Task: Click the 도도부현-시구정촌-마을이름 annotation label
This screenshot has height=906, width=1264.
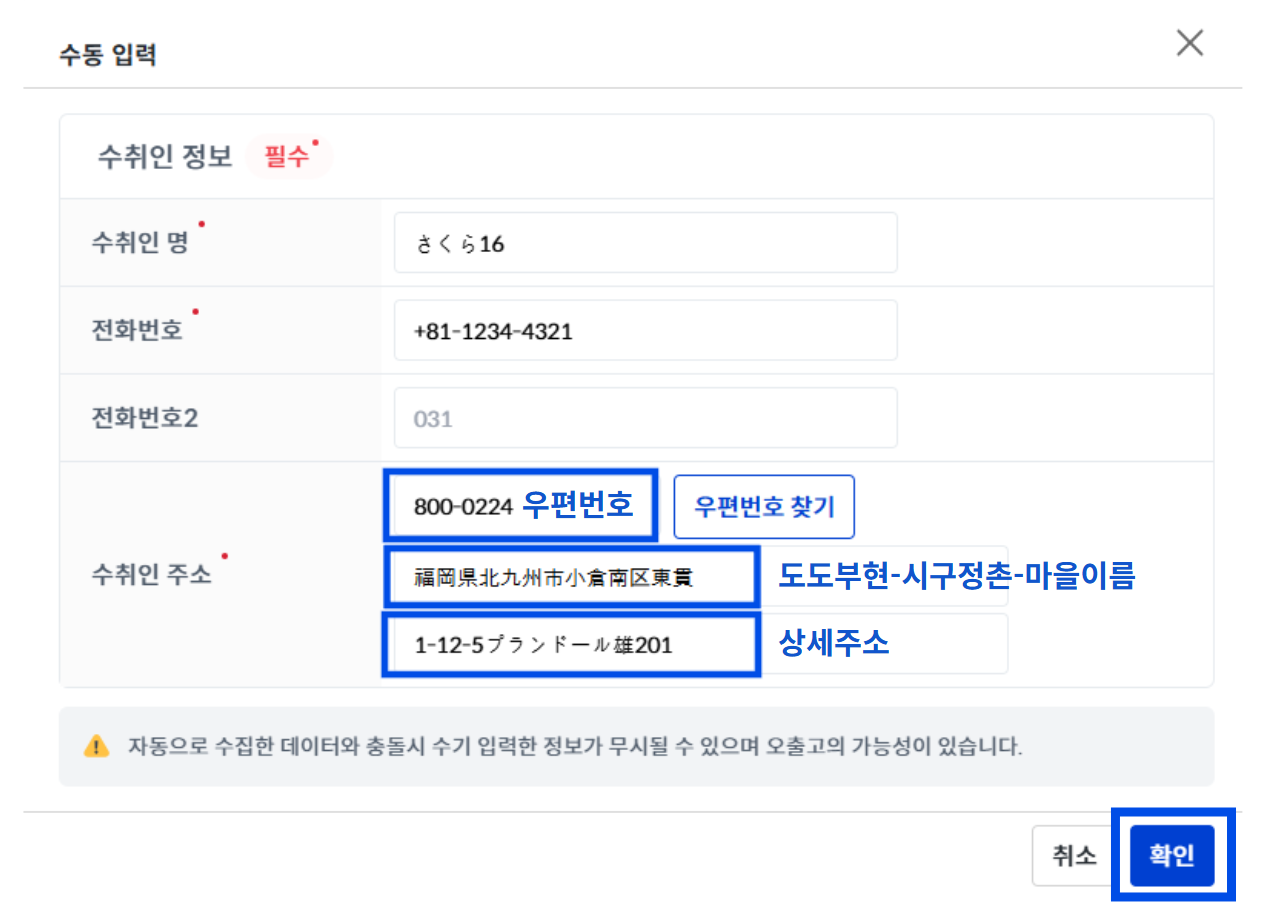Action: 957,575
